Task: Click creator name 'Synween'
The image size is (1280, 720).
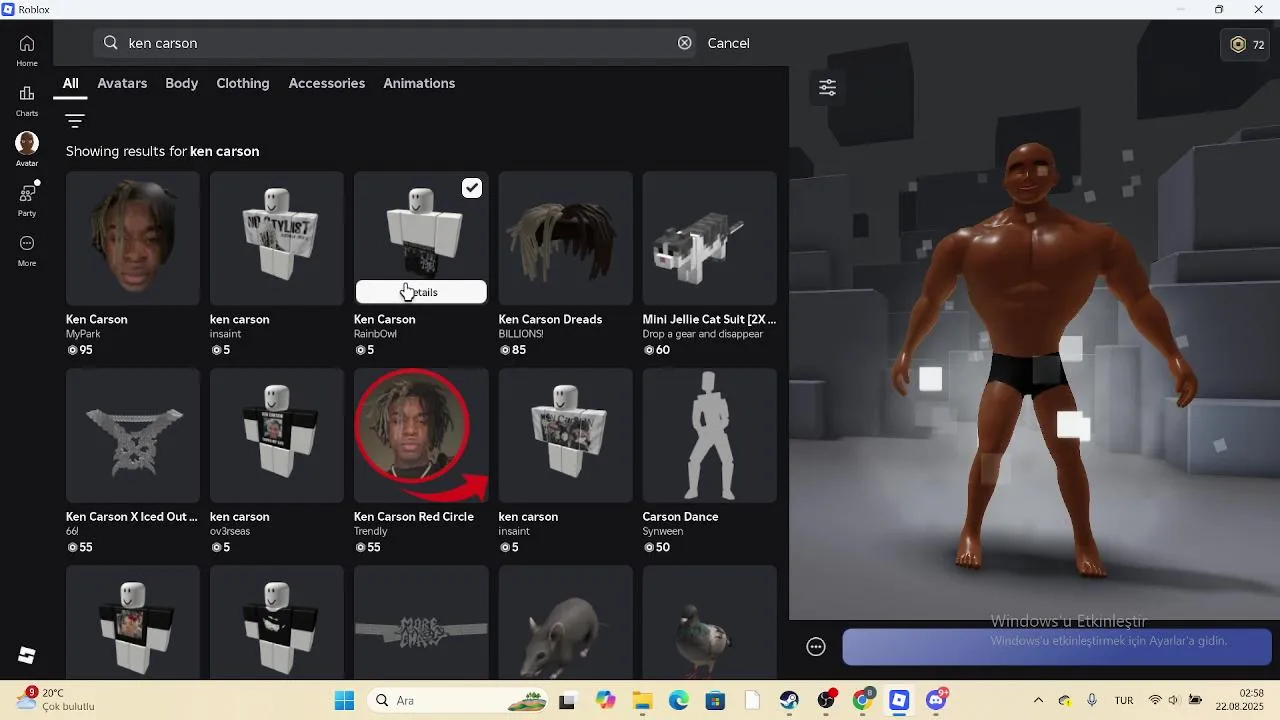Action: coord(663,531)
